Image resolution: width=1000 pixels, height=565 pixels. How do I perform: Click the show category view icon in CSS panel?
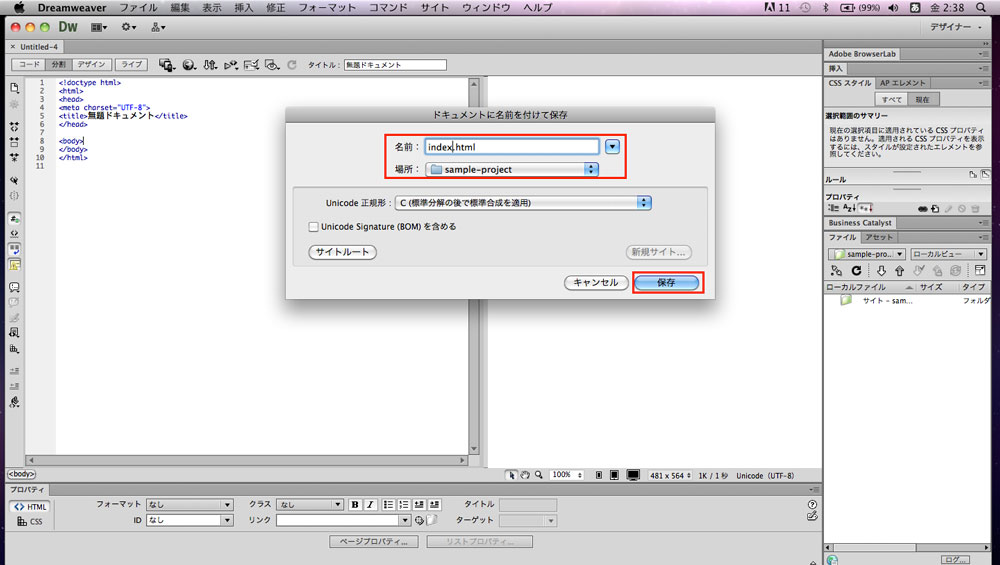834,209
